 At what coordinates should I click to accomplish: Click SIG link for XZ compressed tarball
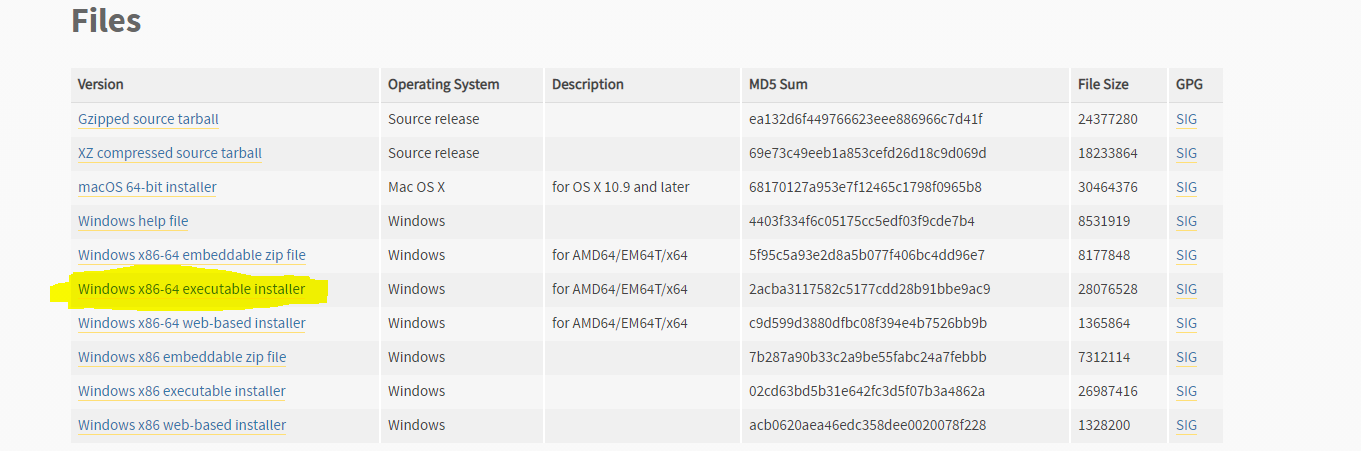tap(1186, 153)
